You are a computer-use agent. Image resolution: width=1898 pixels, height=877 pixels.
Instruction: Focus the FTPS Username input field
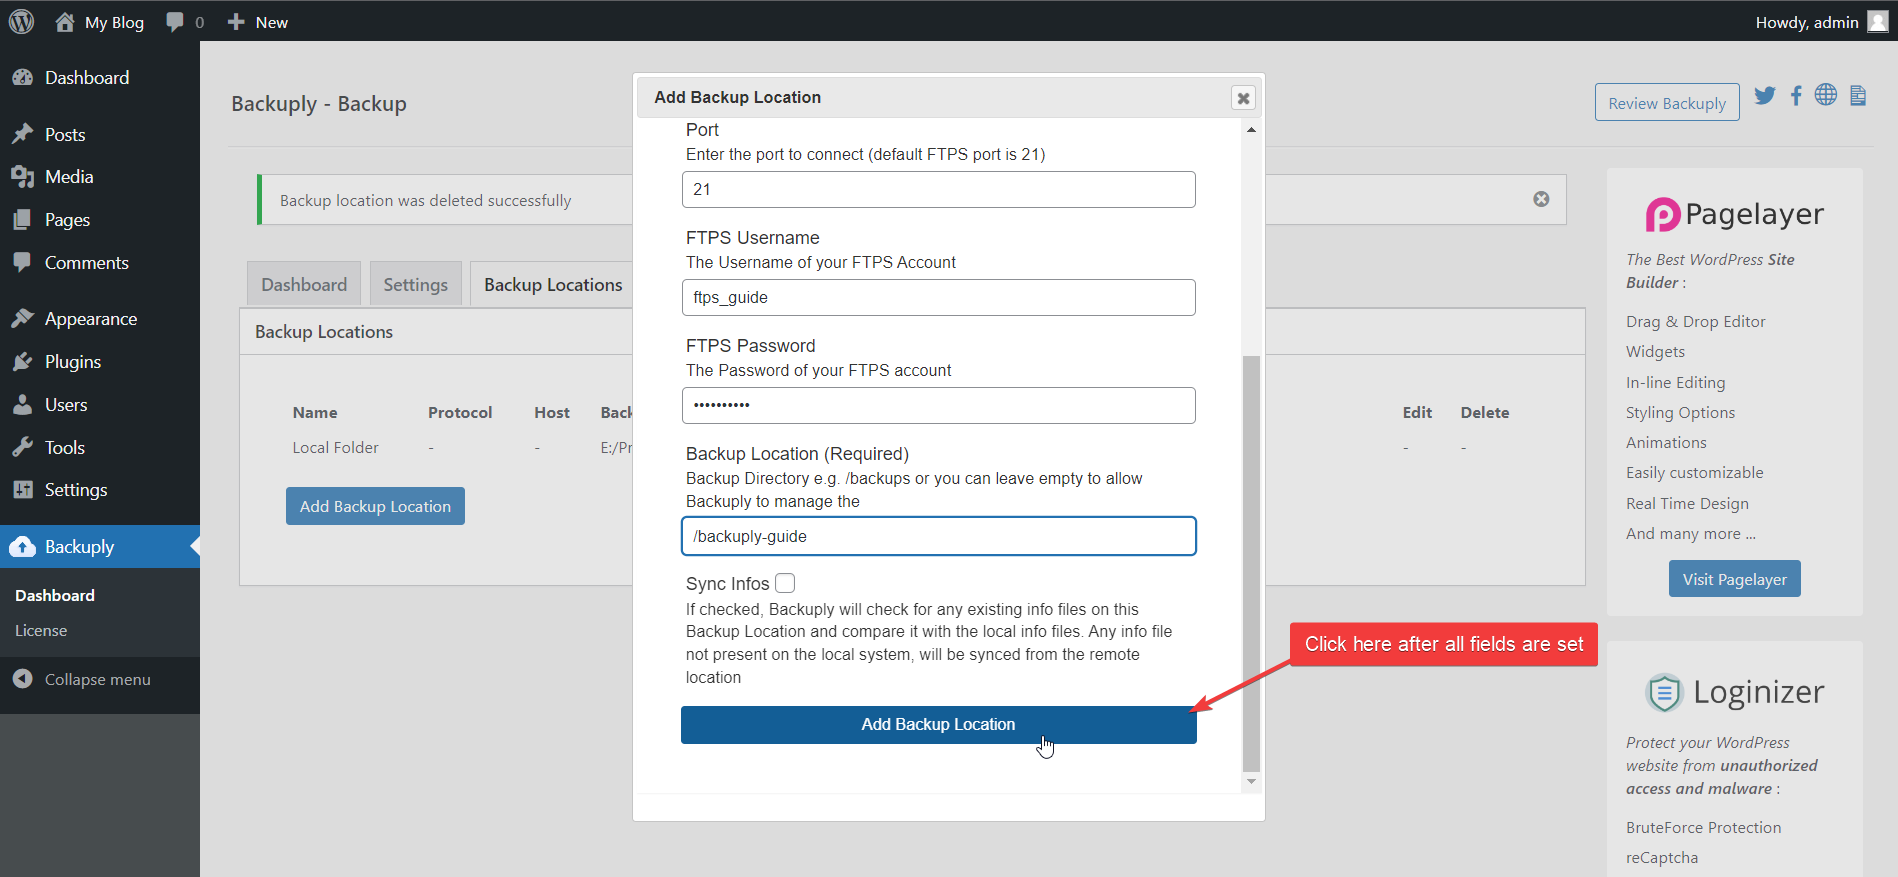[x=938, y=298]
